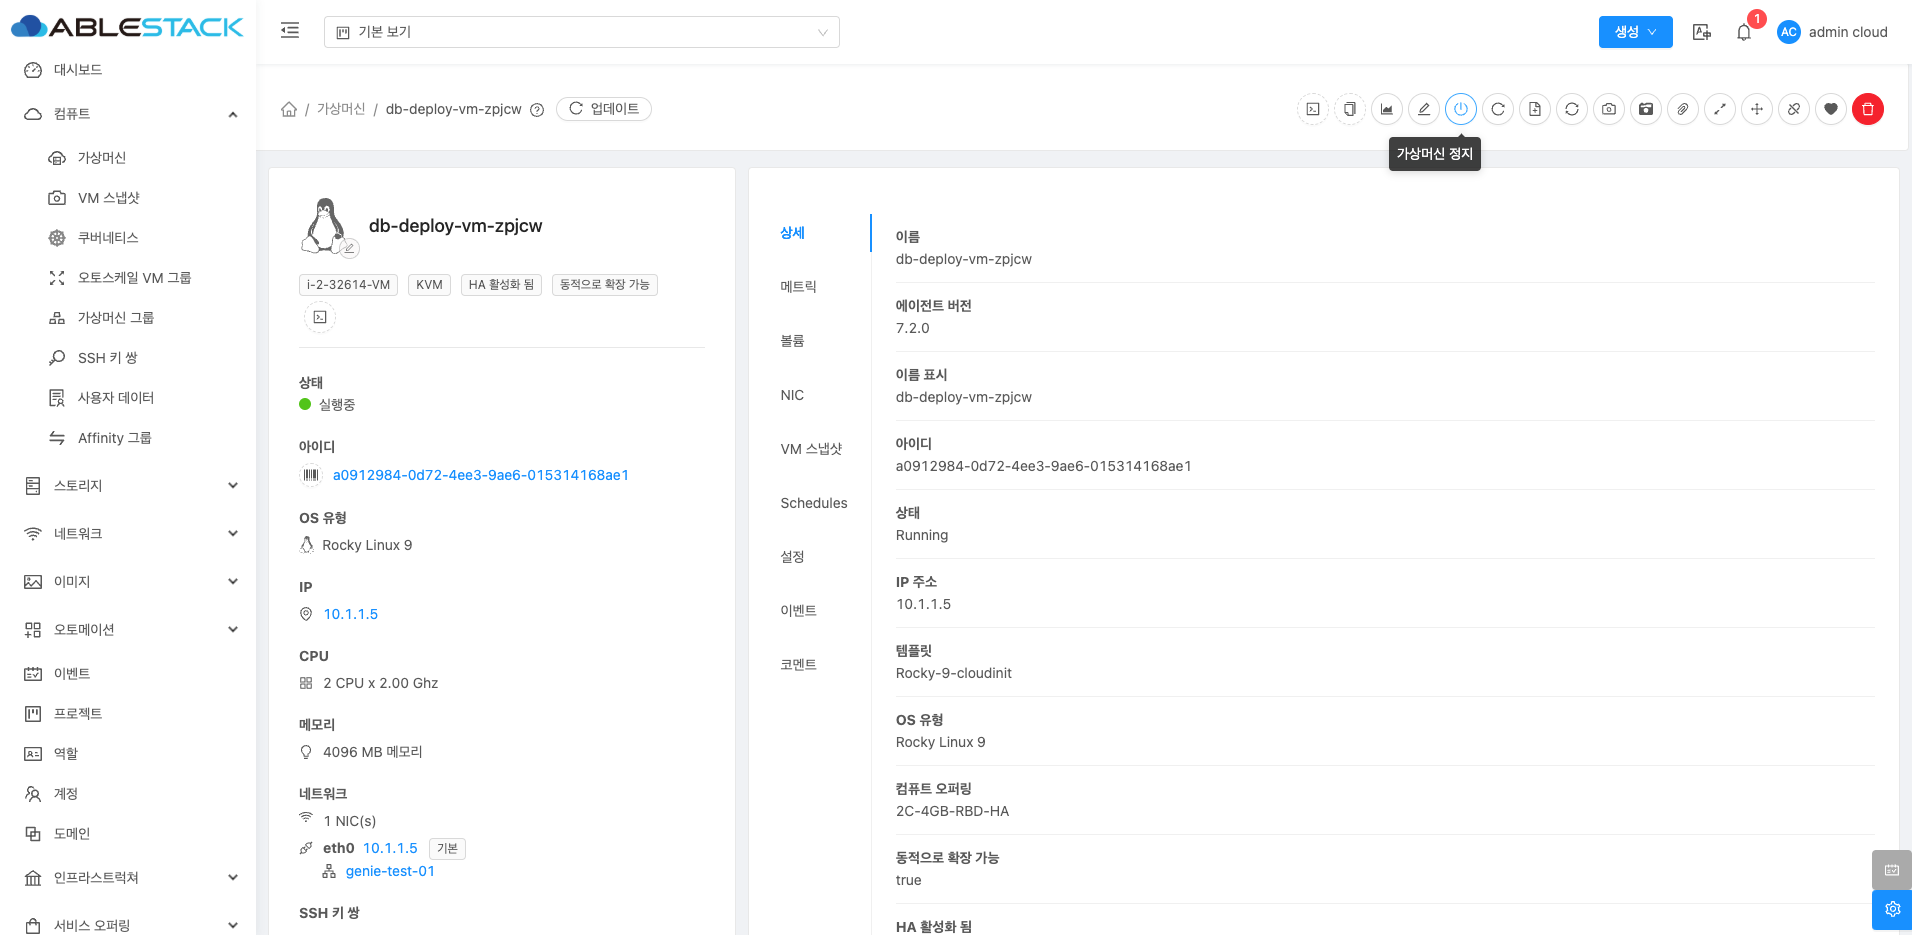Click the reboot VM circular arrow icon

(x=1497, y=109)
